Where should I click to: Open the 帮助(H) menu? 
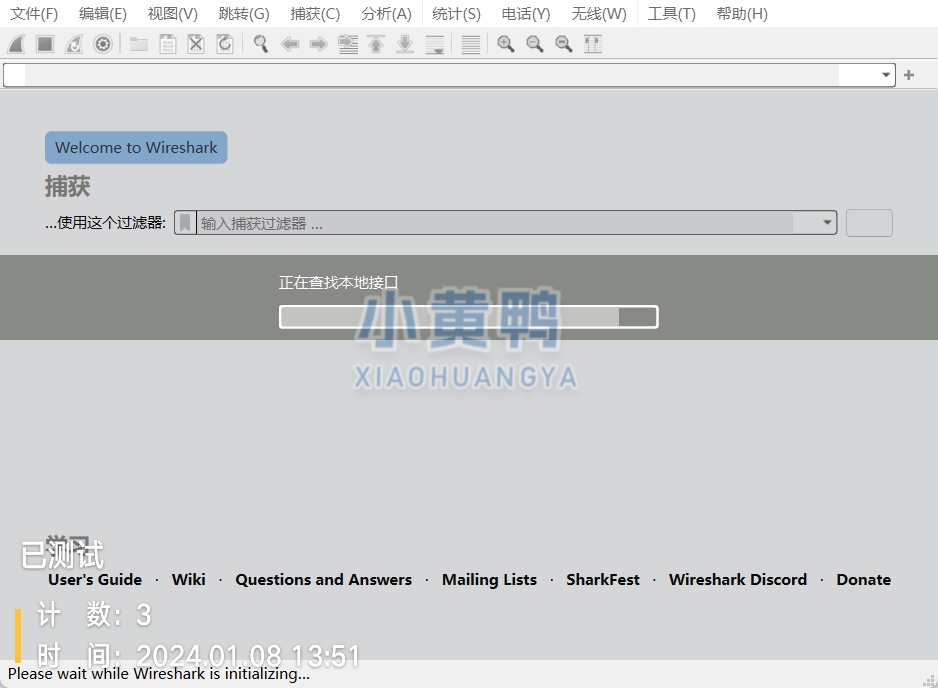[x=742, y=14]
